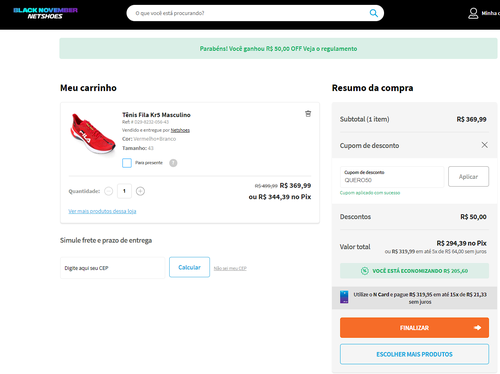Click the coupon code field QUERO50
This screenshot has width=500, height=374.
pos(392,177)
